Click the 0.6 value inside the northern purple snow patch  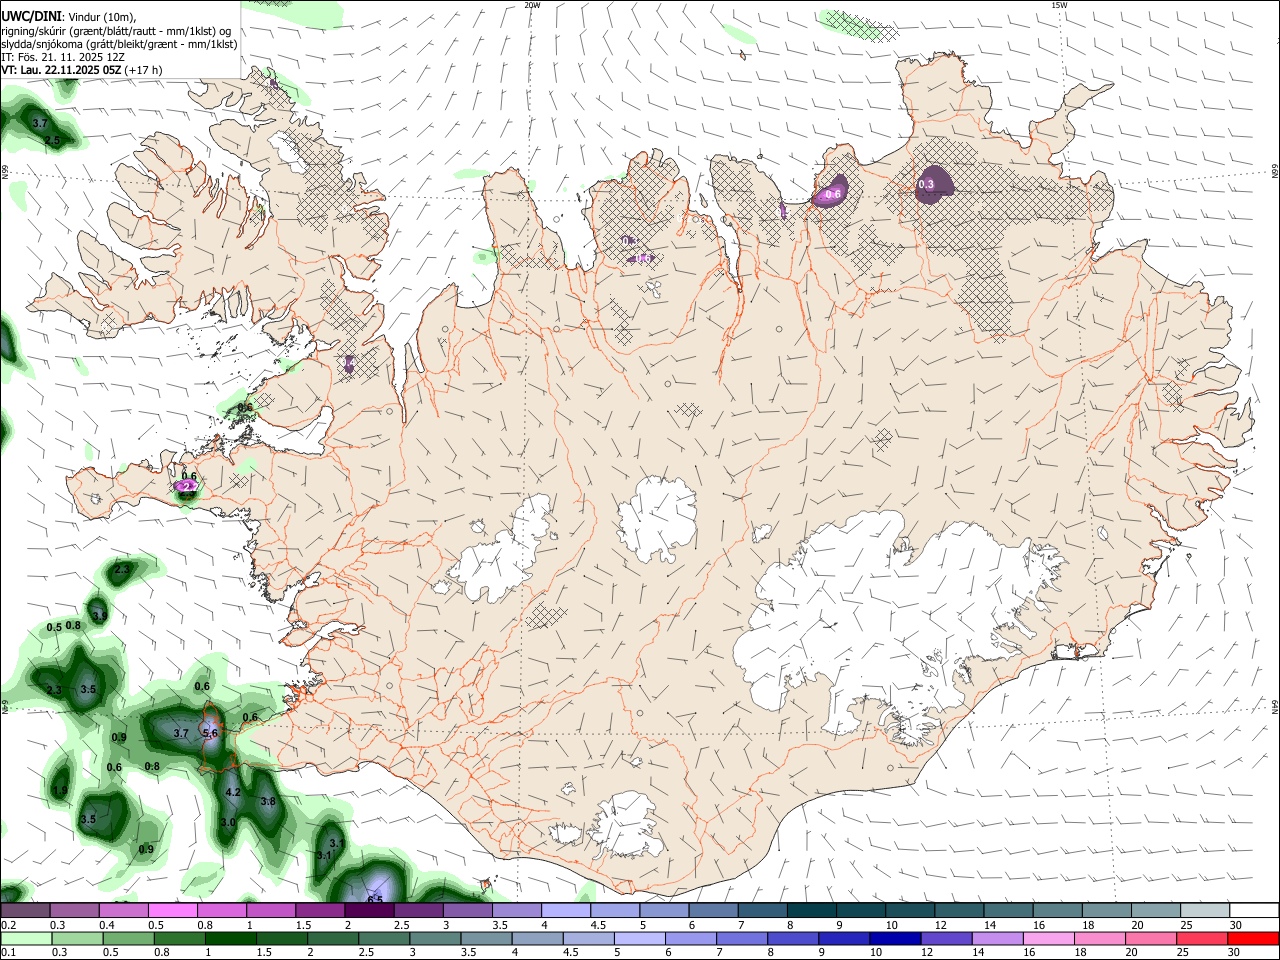(x=832, y=194)
